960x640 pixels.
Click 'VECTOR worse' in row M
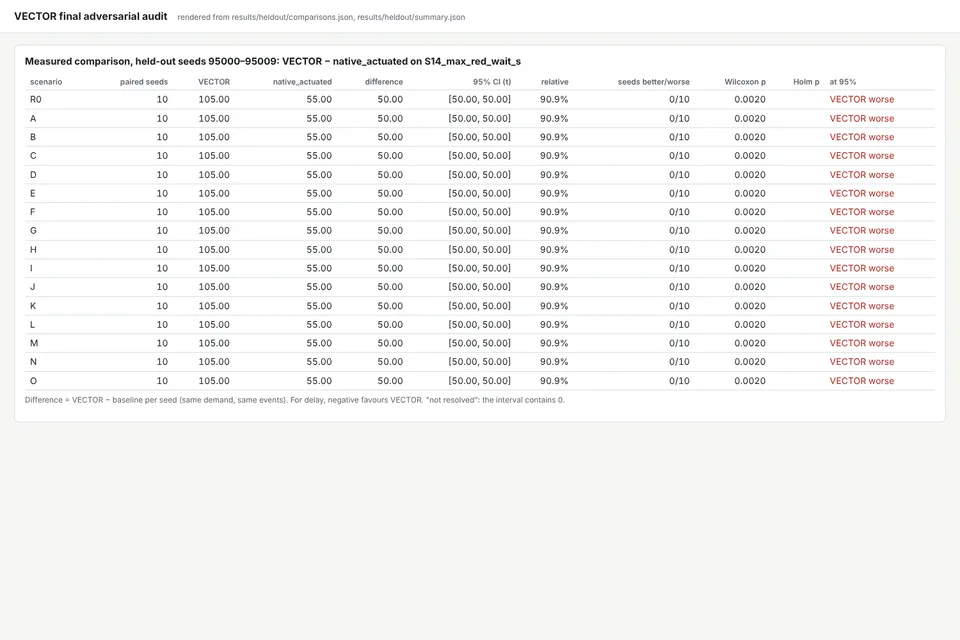(861, 343)
